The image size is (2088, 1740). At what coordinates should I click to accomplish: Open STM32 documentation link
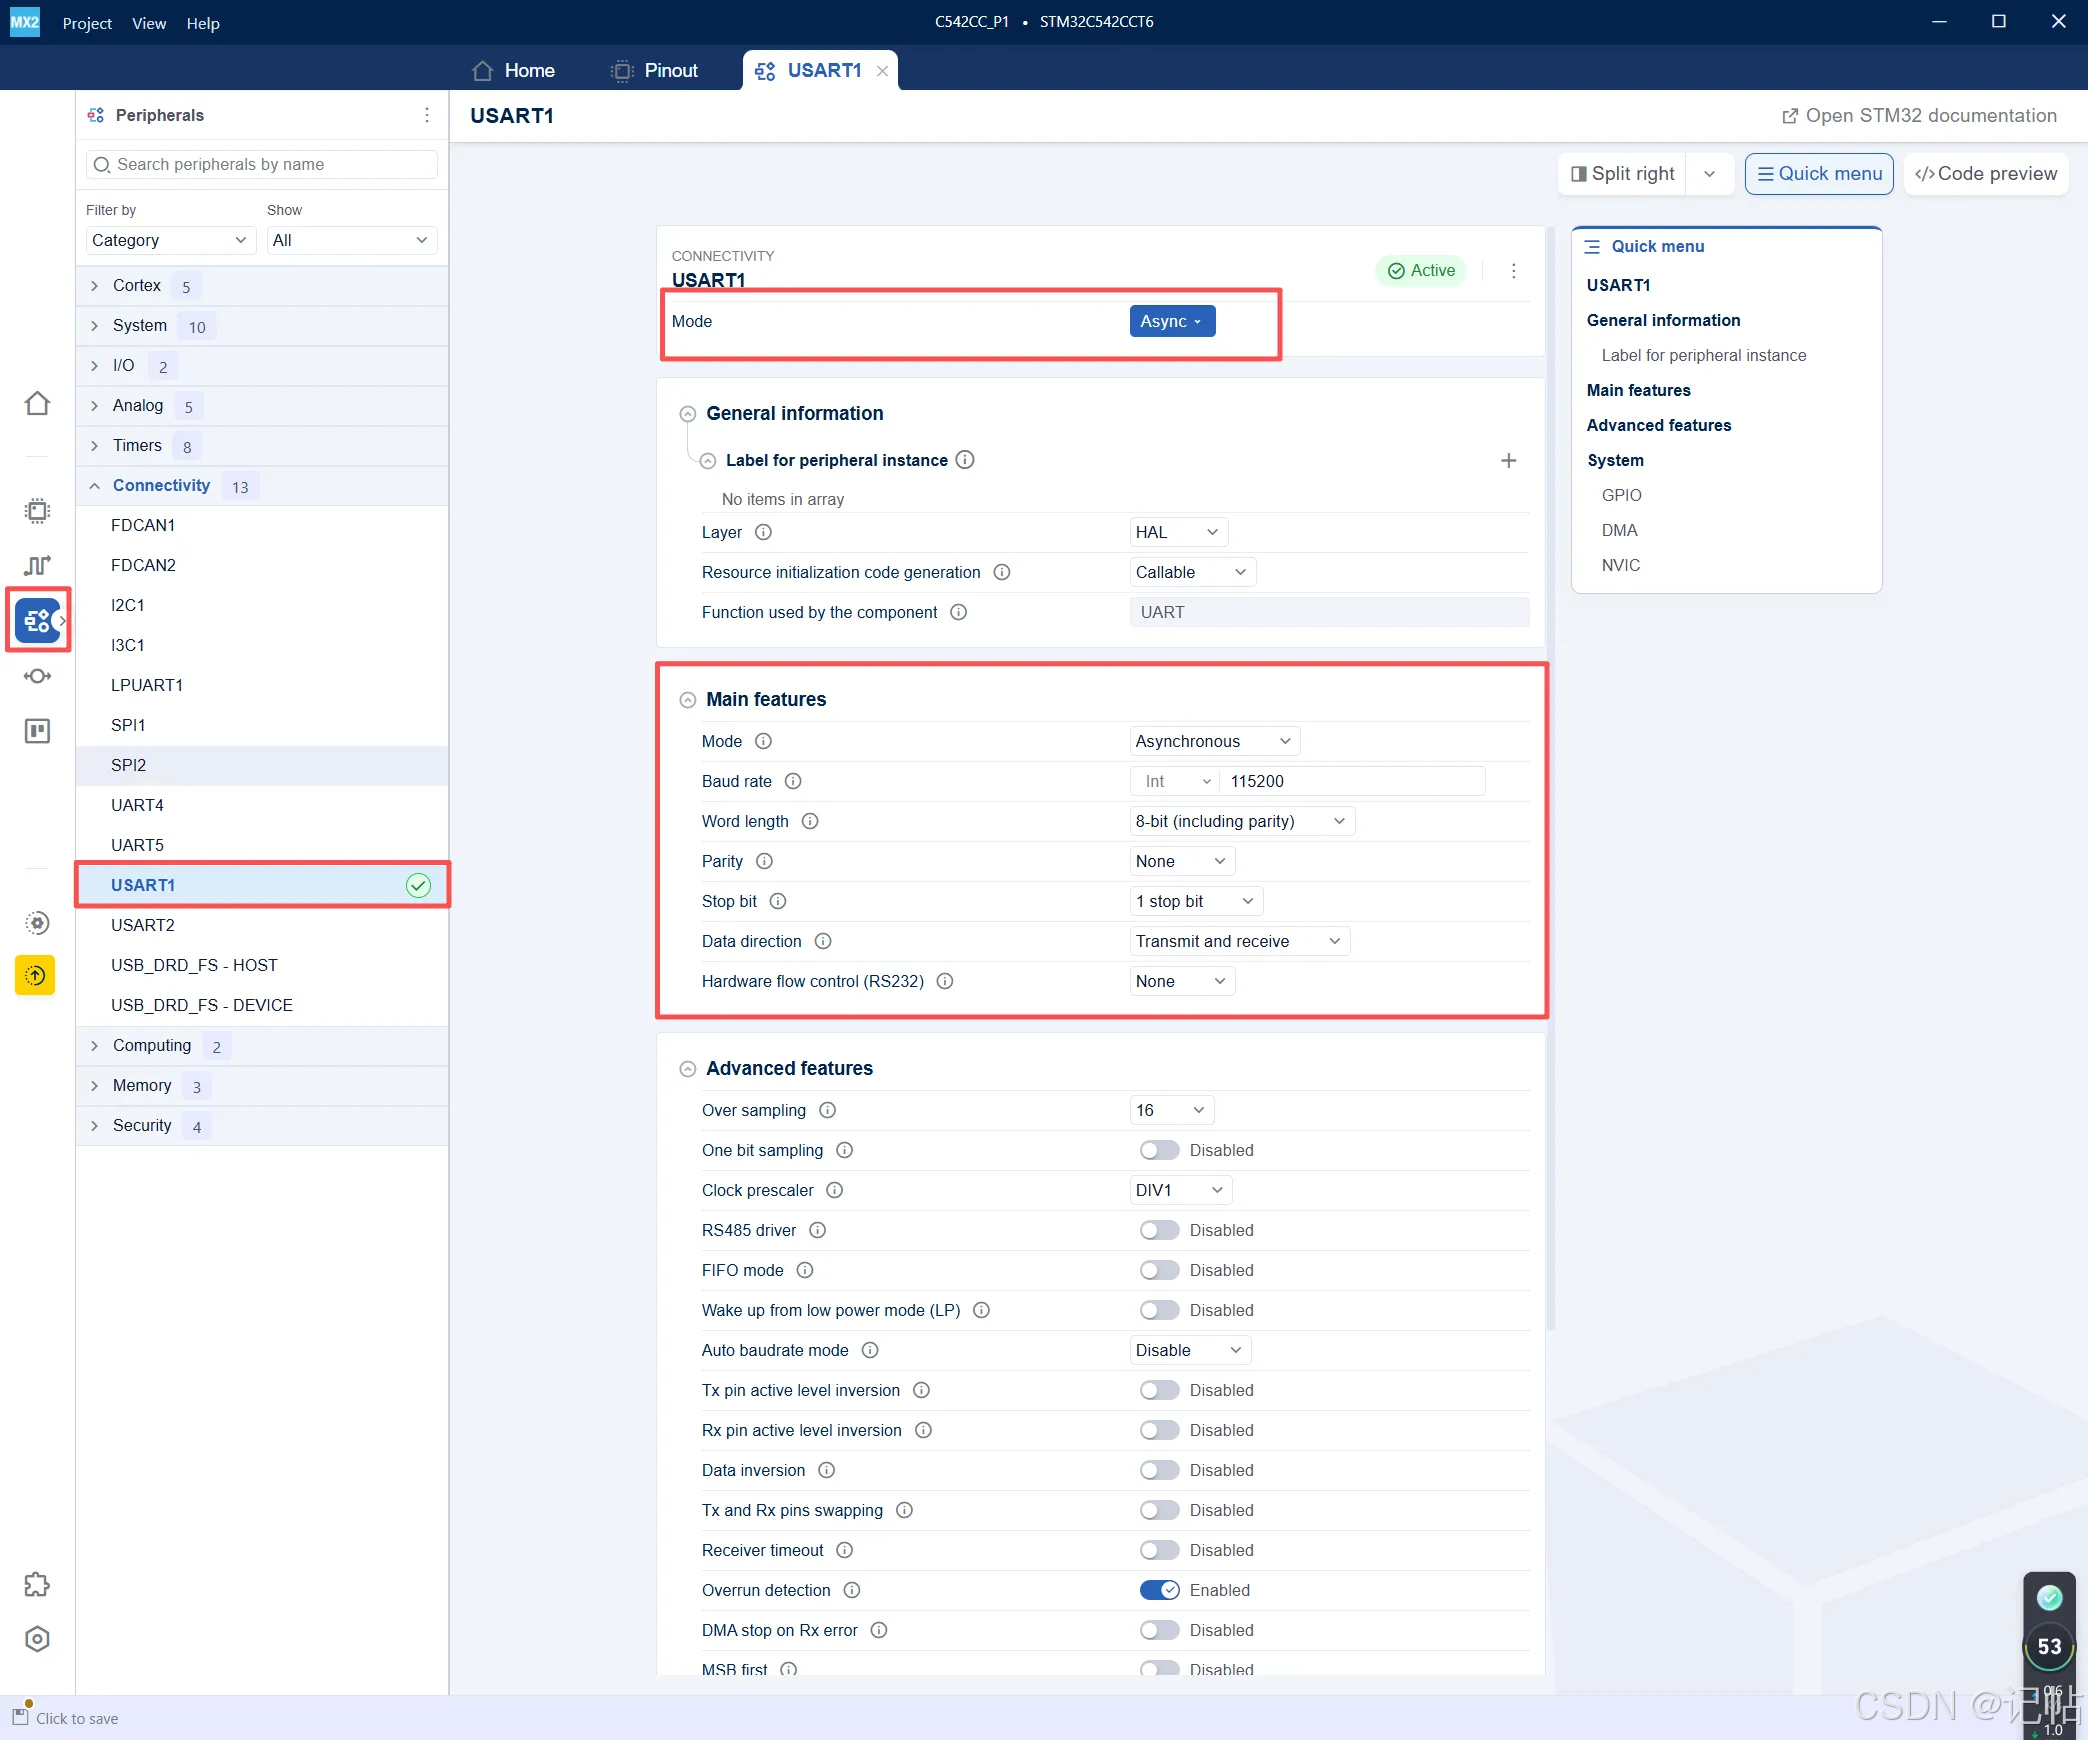(x=1919, y=116)
